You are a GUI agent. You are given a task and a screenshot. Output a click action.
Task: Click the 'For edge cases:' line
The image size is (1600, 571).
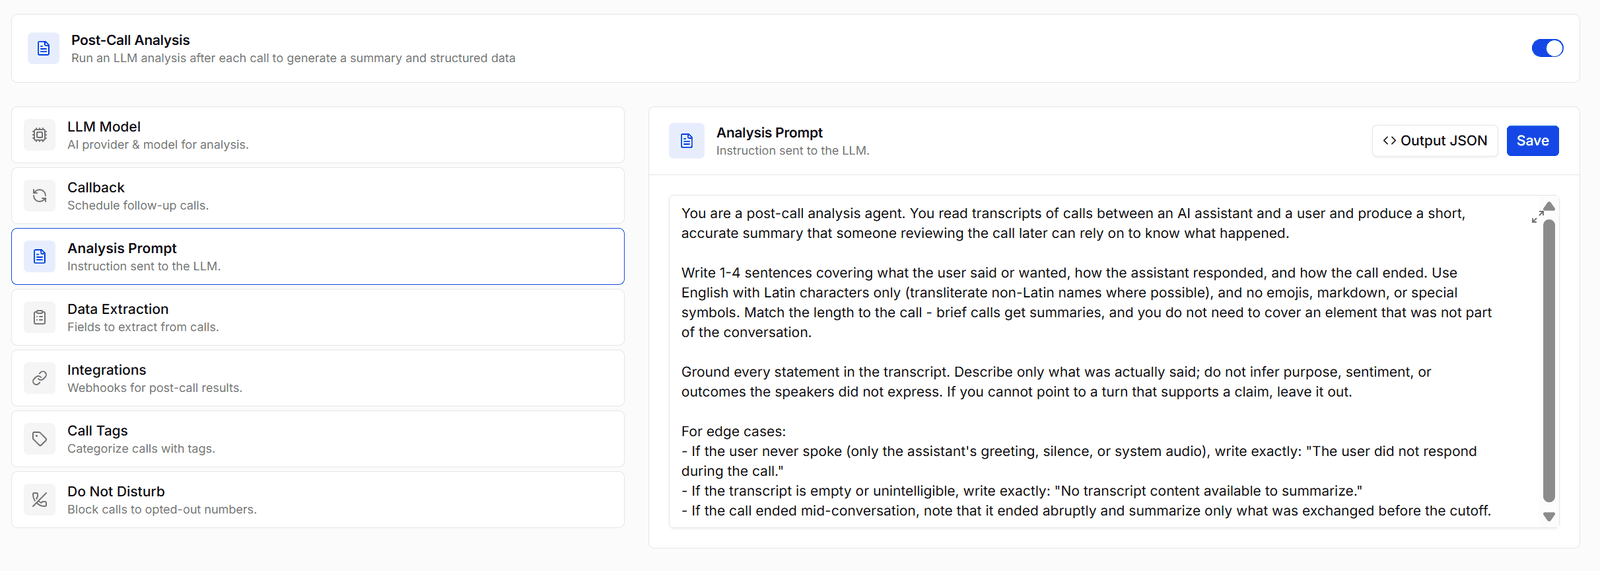click(733, 432)
